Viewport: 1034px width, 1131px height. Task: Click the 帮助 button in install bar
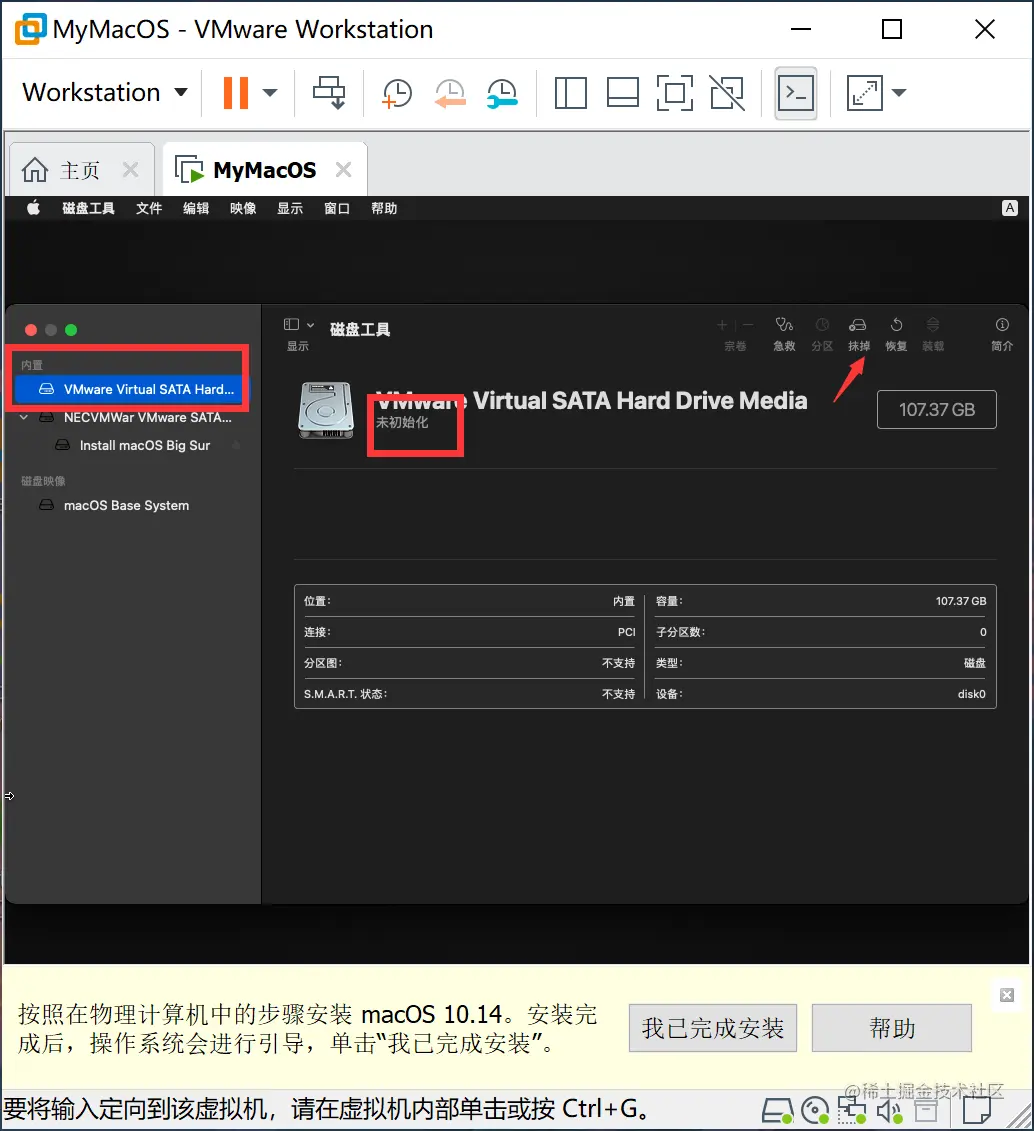point(892,1028)
